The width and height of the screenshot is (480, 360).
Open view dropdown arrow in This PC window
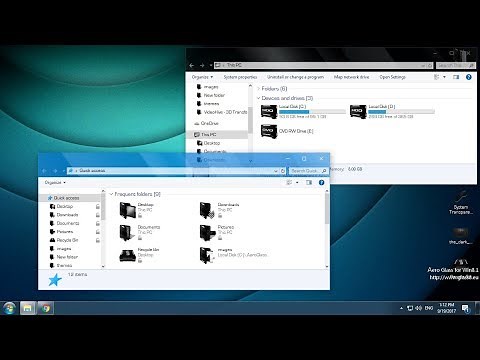[x=444, y=77]
